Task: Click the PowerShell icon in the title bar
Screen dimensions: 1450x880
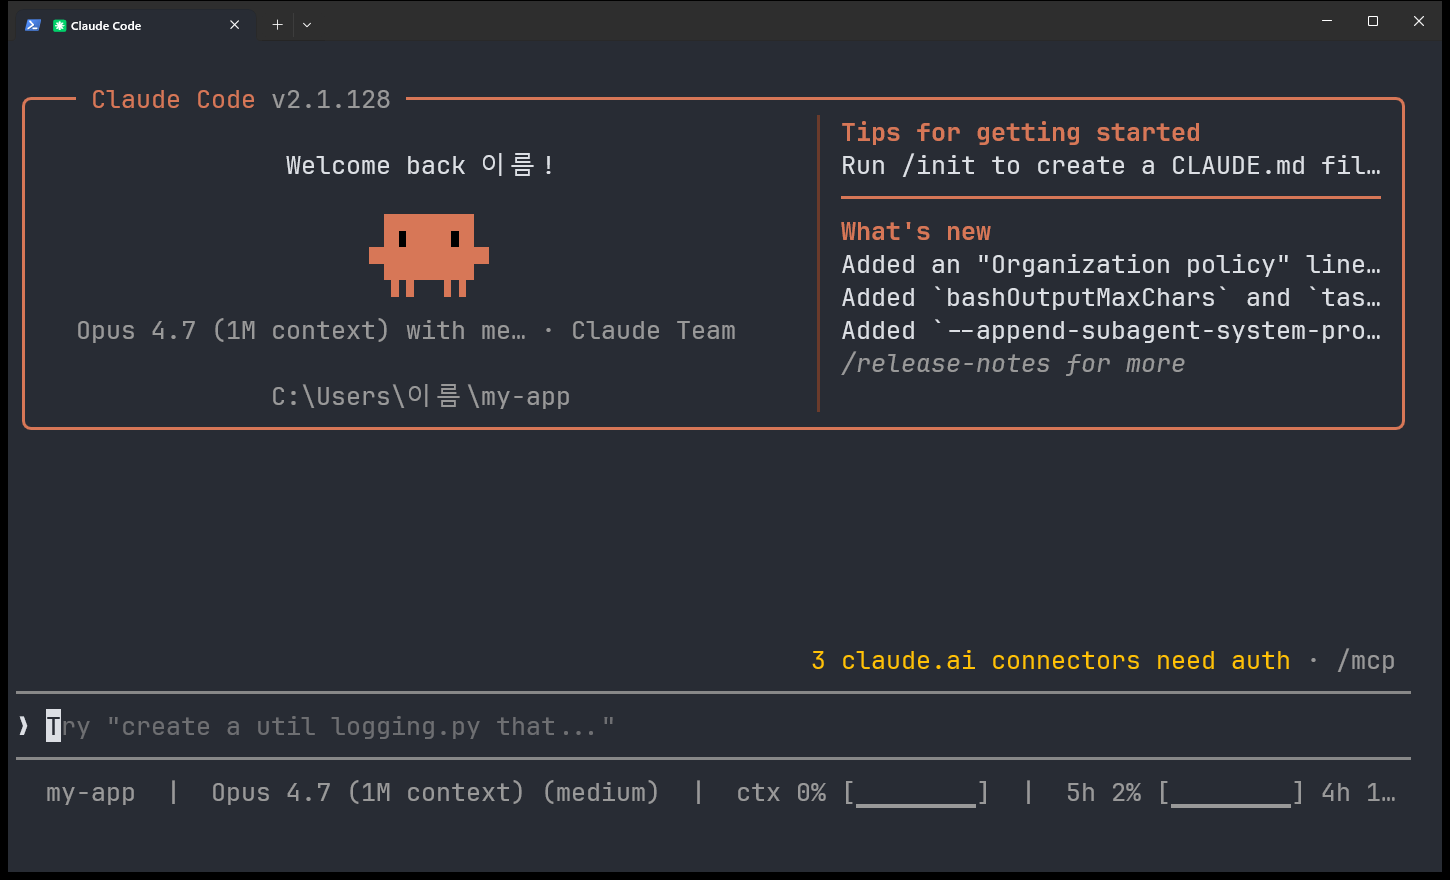Action: [x=32, y=25]
